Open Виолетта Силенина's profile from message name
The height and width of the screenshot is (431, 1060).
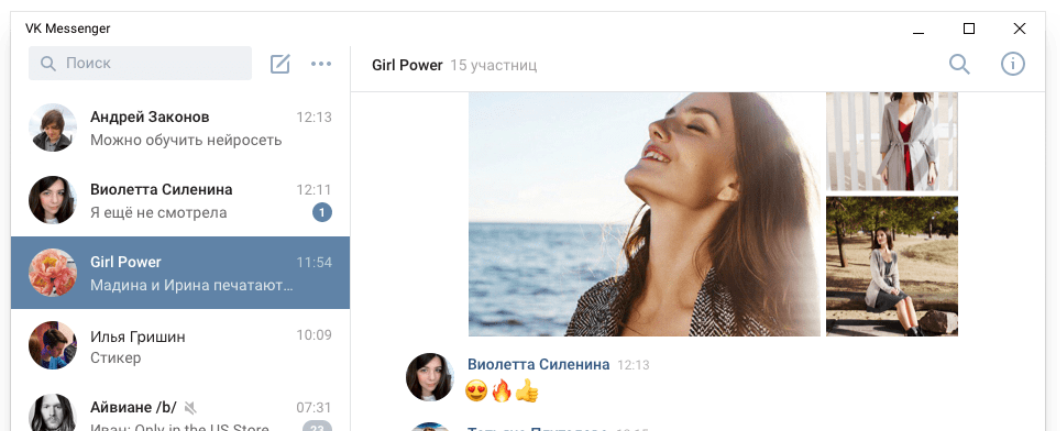(538, 365)
